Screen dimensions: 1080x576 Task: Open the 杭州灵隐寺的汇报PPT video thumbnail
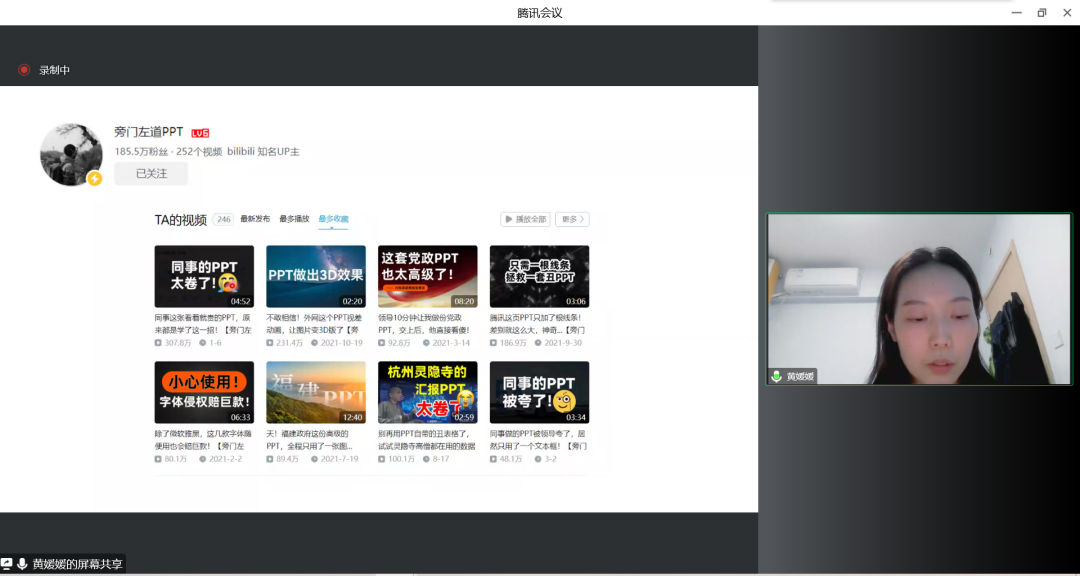coord(427,392)
